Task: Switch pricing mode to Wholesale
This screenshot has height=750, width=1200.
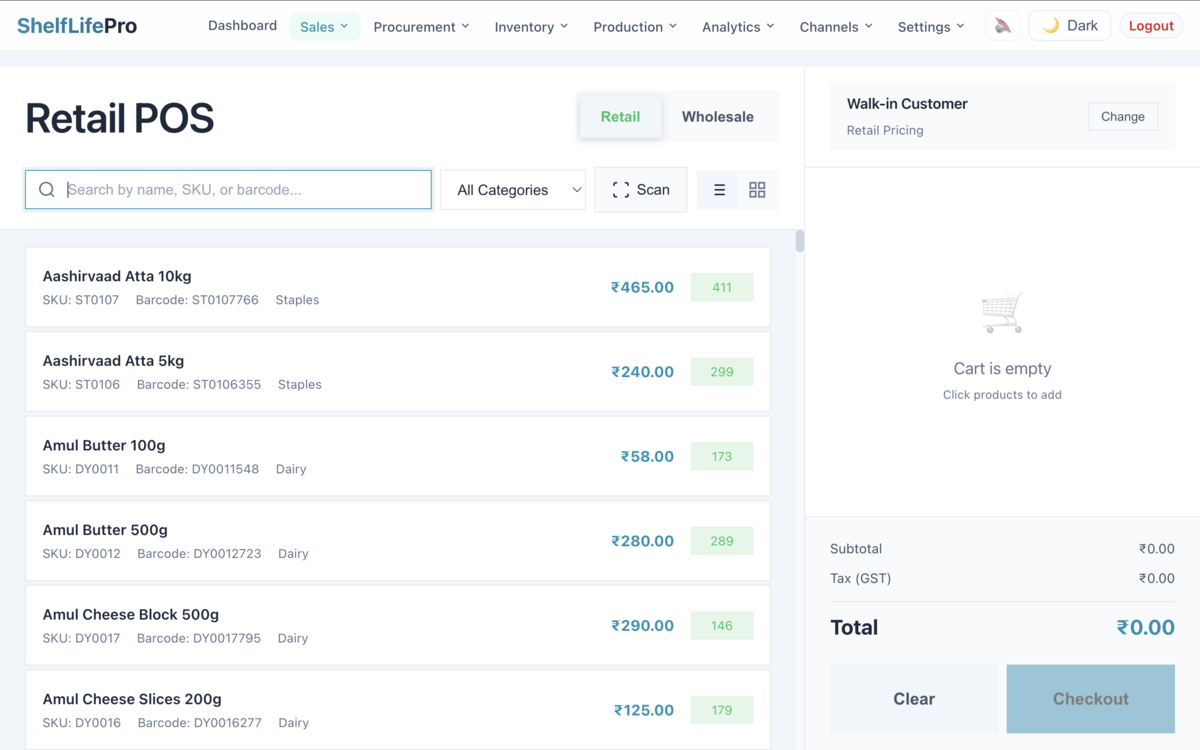Action: point(717,116)
